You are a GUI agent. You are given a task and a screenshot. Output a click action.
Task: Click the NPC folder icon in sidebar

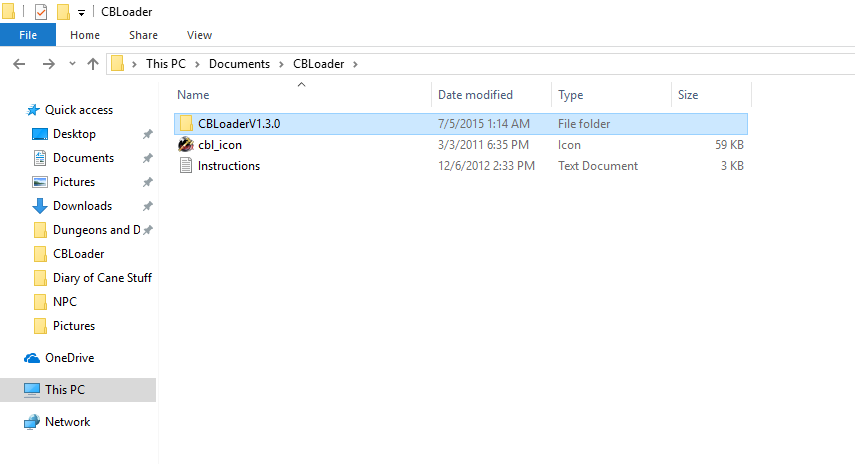40,302
